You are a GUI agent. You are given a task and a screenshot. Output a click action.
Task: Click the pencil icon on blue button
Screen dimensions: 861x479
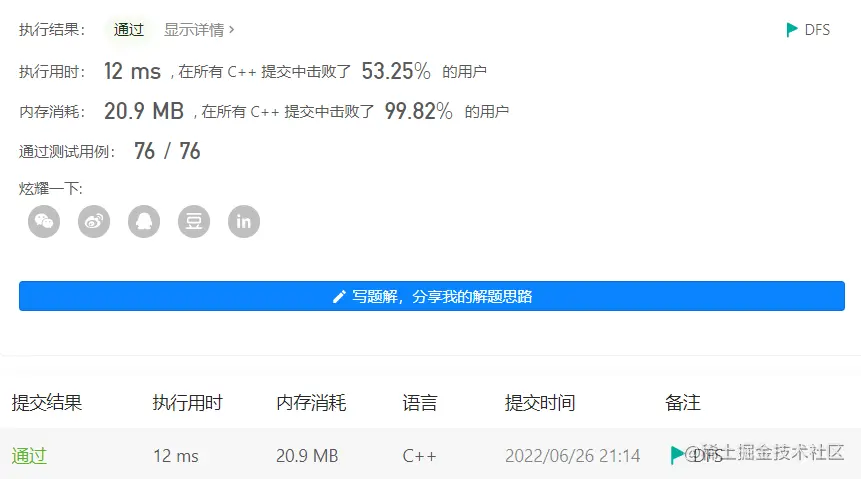[x=339, y=297]
